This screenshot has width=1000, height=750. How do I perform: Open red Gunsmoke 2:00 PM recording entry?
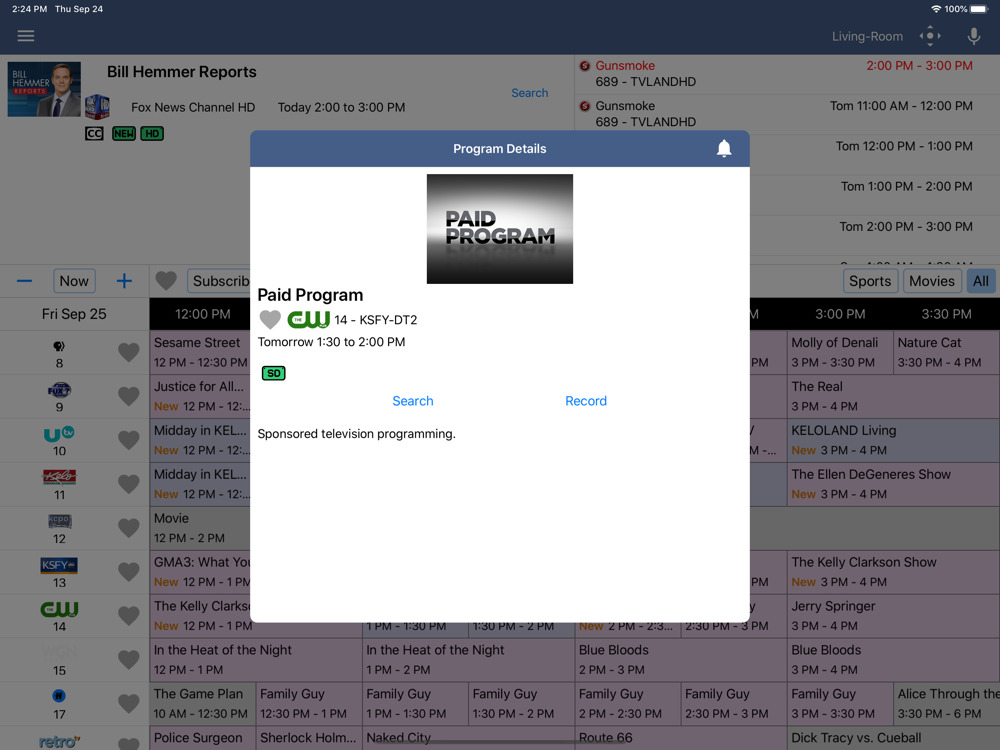click(x=786, y=74)
